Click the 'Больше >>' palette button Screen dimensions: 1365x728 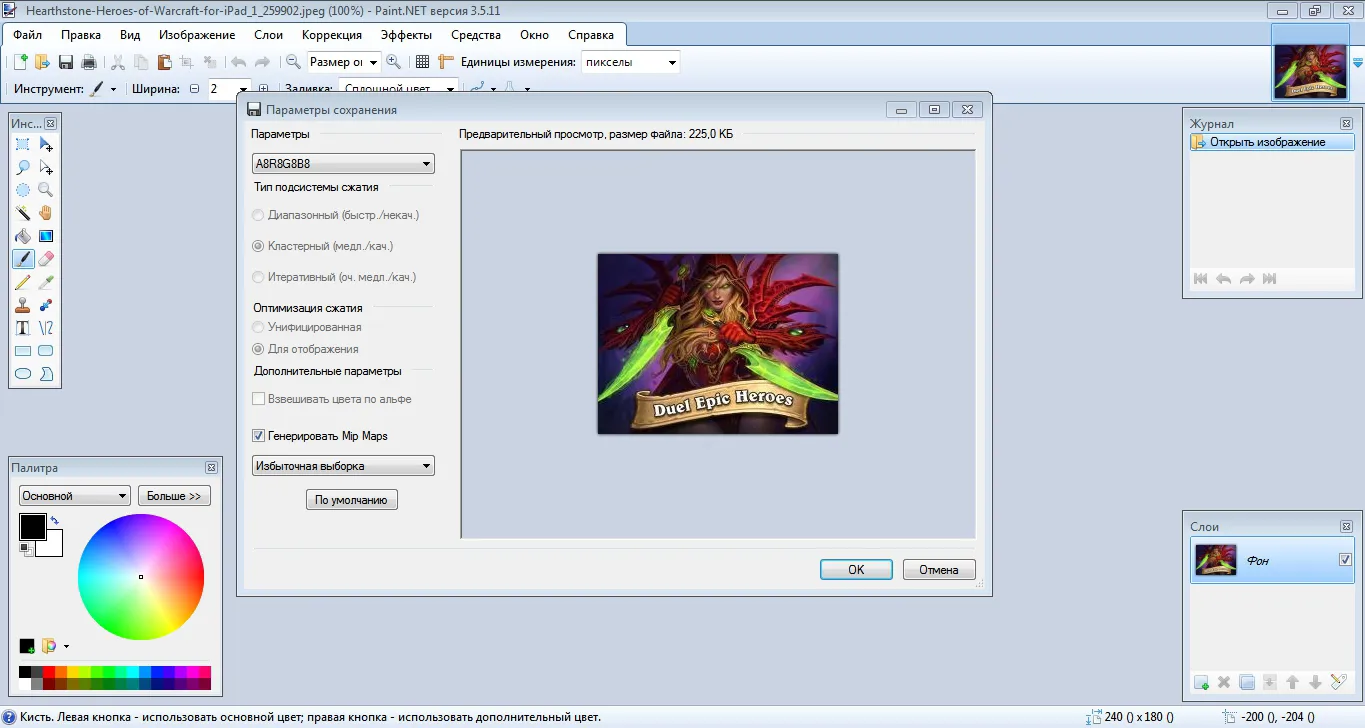click(174, 496)
